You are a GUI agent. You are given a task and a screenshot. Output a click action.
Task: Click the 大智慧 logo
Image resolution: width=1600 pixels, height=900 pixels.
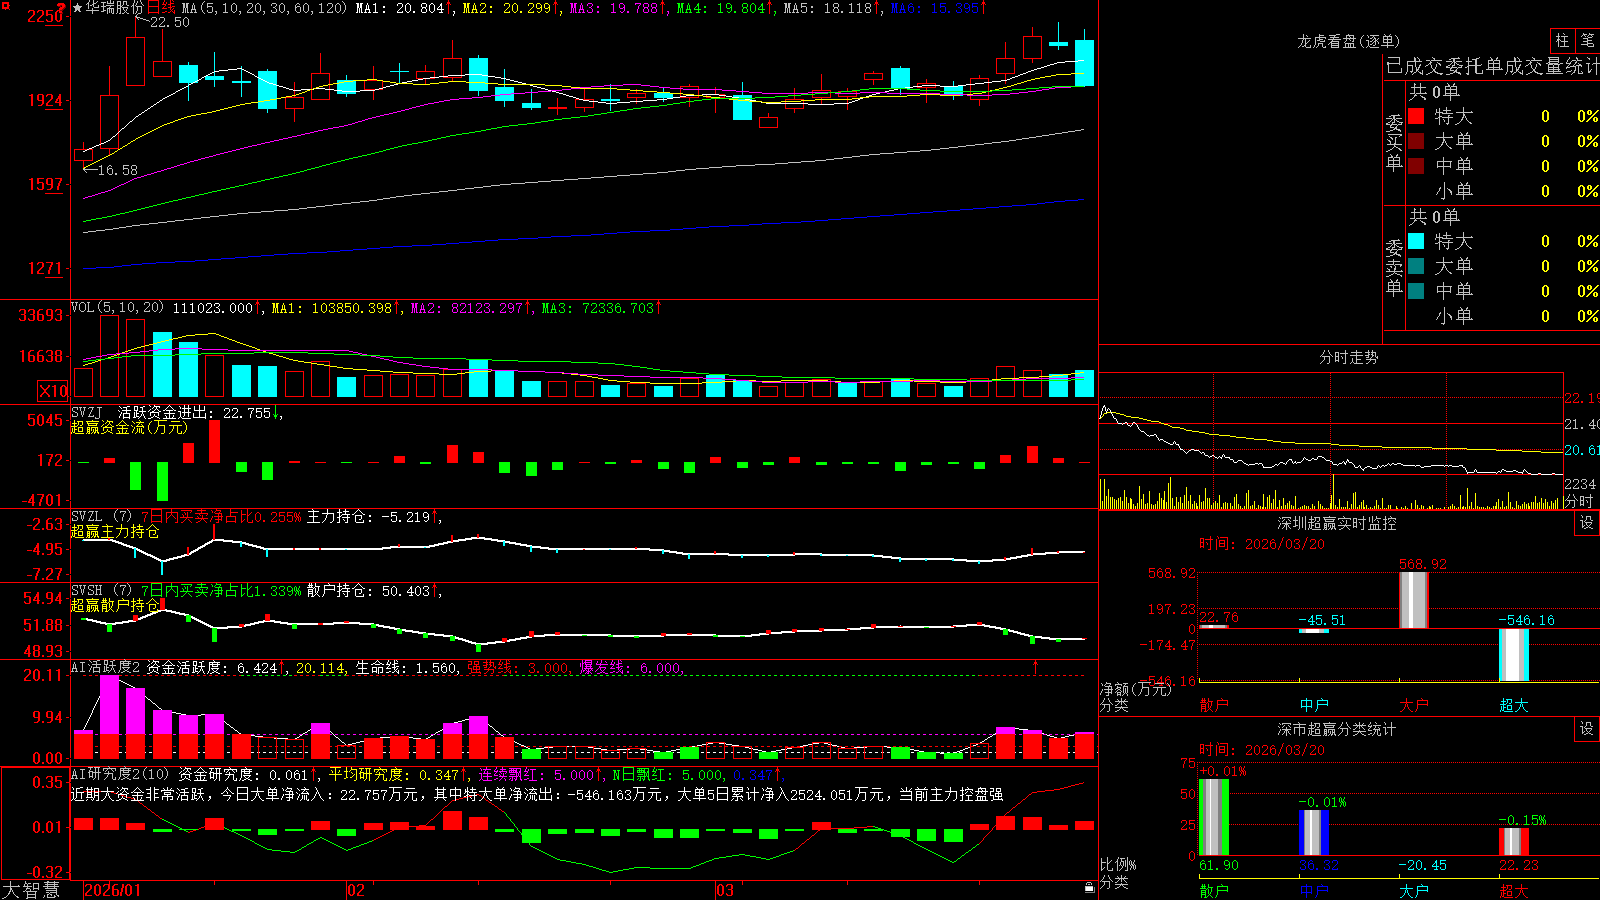pos(31,890)
